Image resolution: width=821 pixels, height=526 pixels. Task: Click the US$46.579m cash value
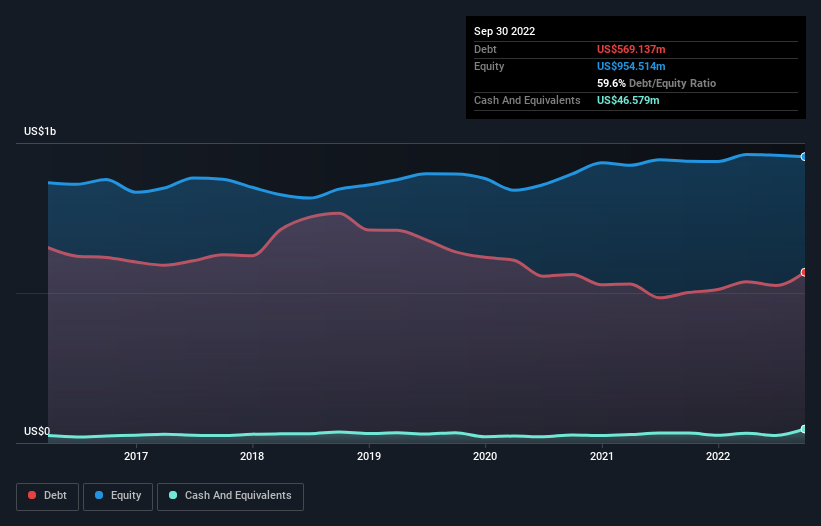pyautogui.click(x=628, y=100)
